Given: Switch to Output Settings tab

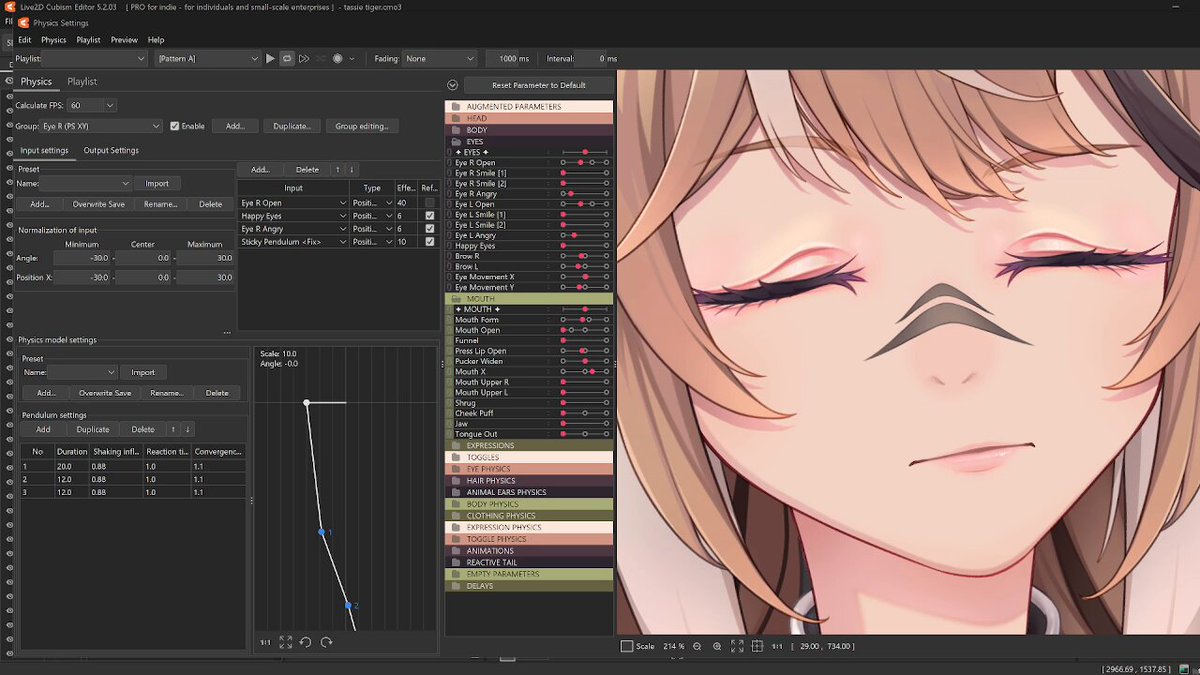Looking at the screenshot, I should coord(111,150).
